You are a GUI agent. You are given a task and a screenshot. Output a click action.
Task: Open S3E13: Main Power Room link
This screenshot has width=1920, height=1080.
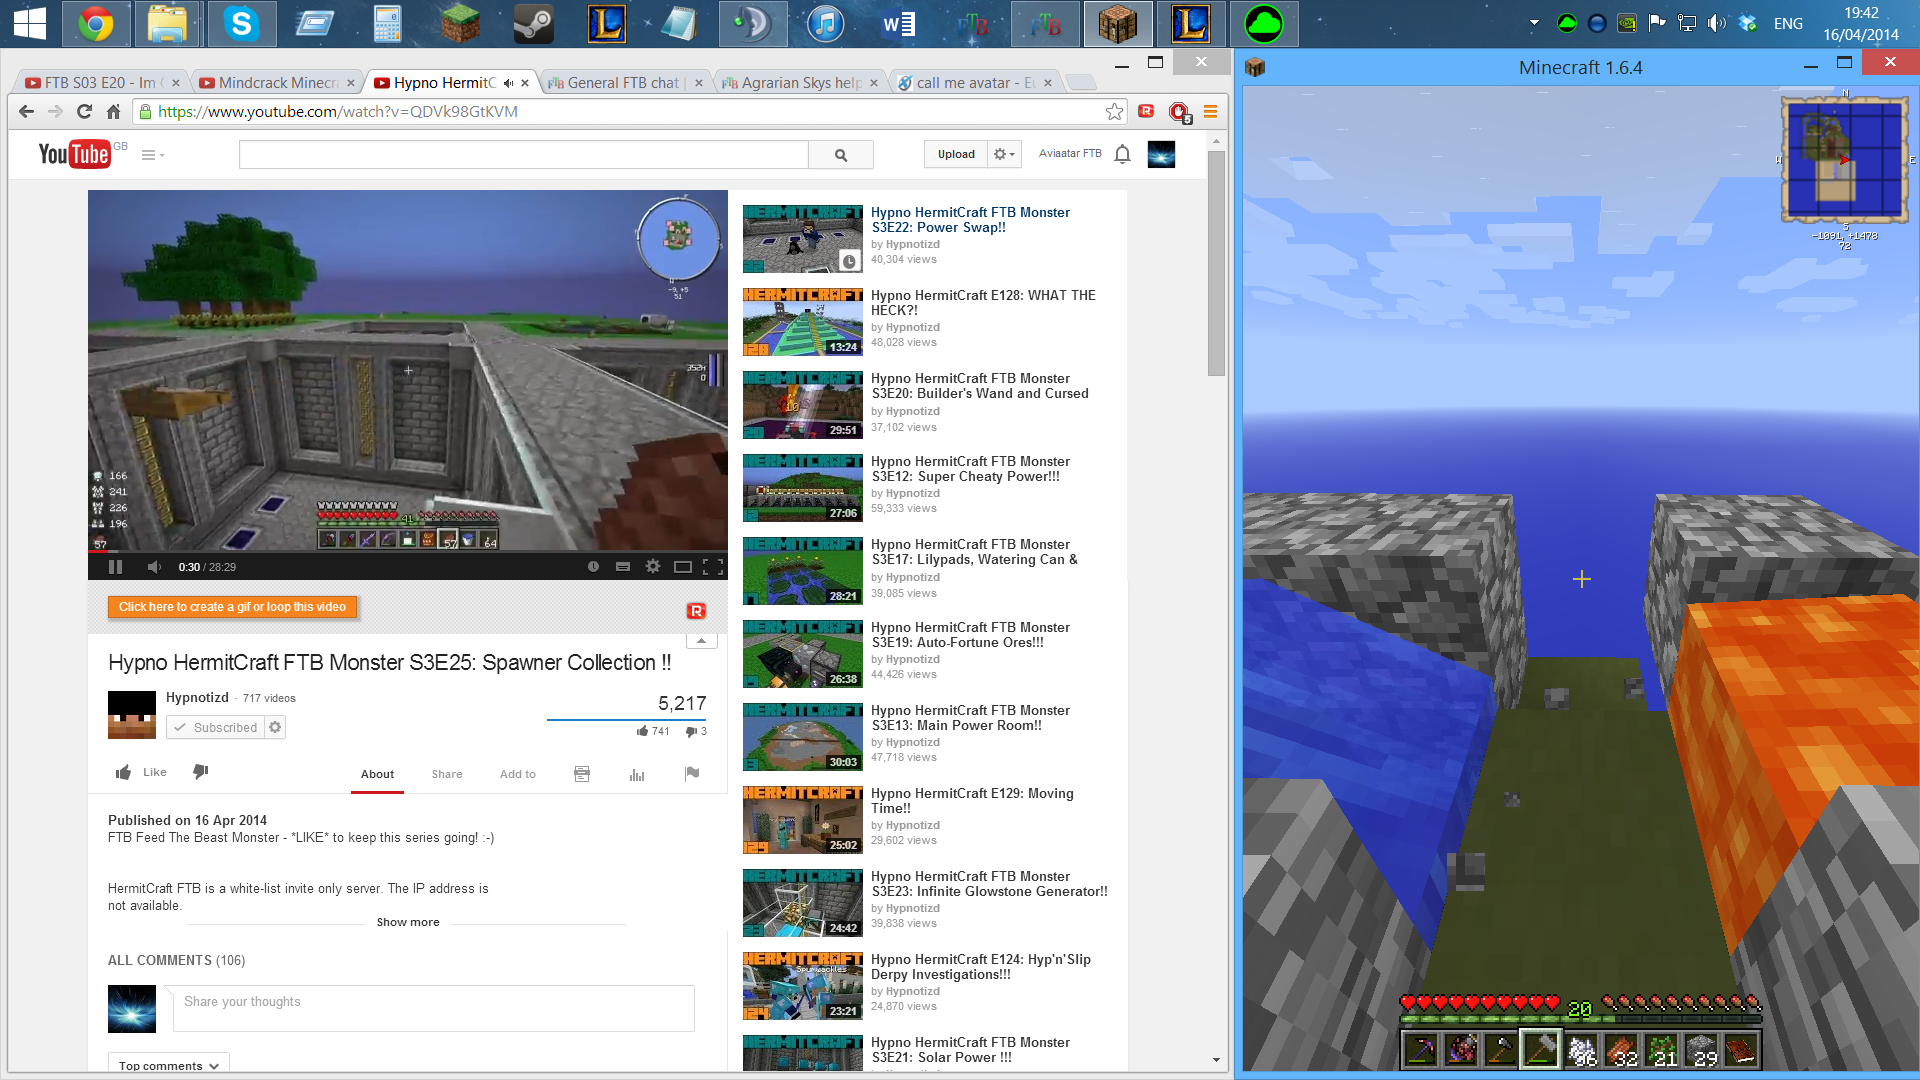[x=970, y=718]
